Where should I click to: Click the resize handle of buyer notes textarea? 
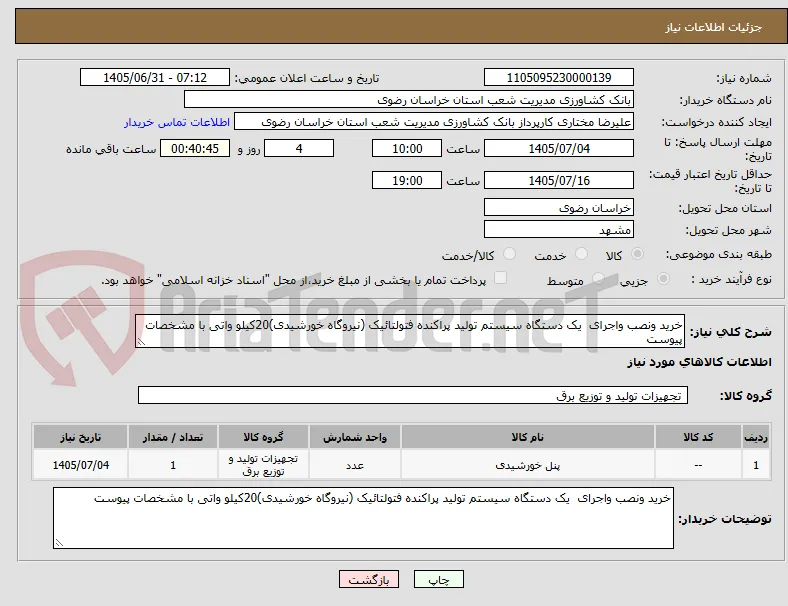59,543
